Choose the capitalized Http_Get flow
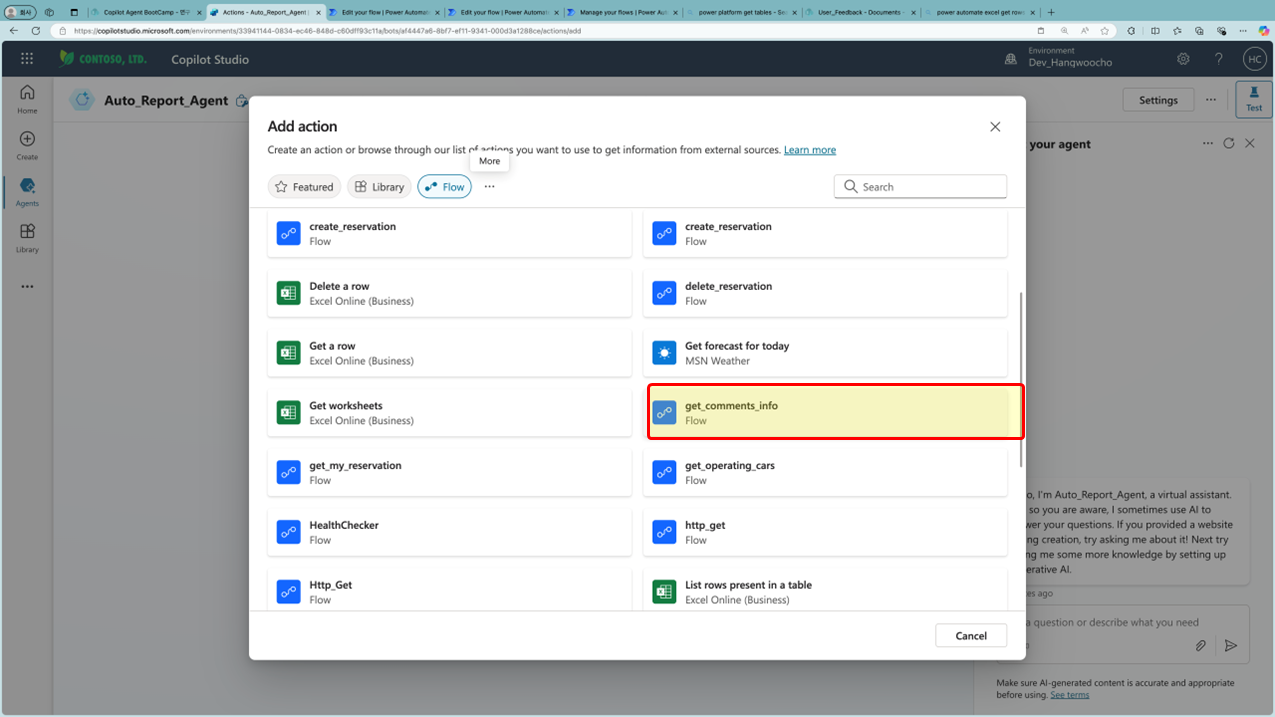 [449, 591]
